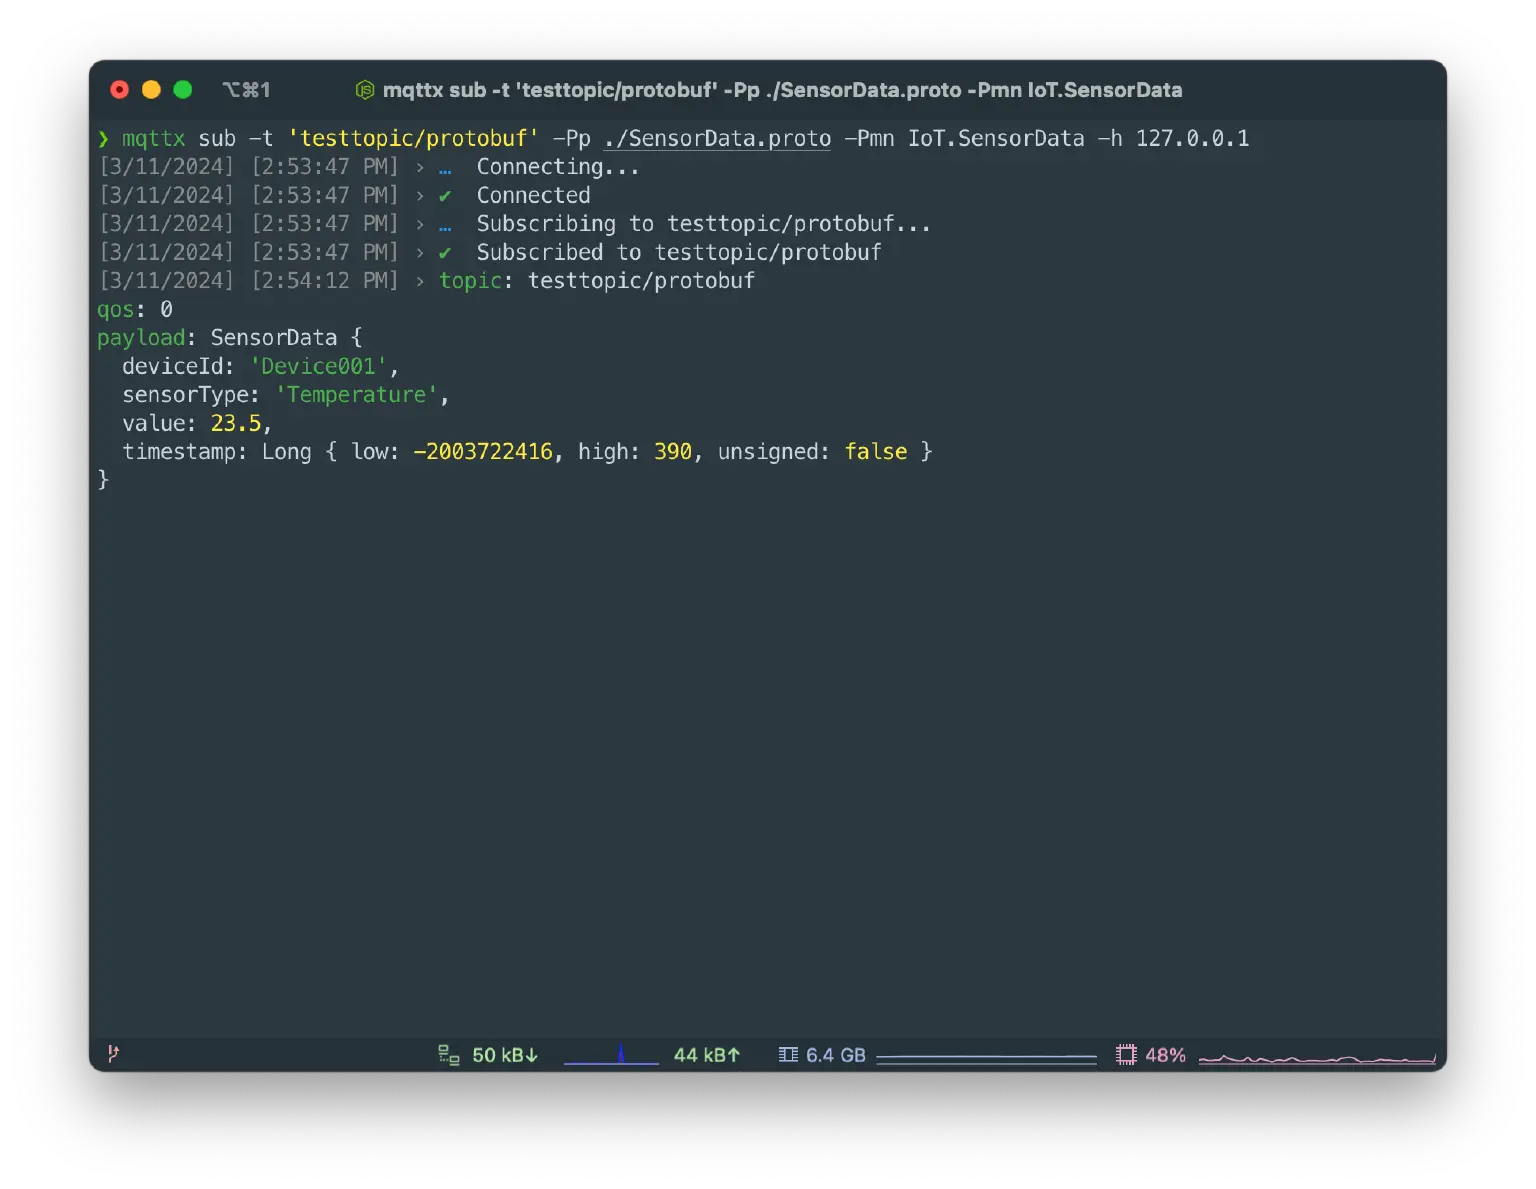
Task: Click the git branch icon in the status bar
Action: (x=113, y=1054)
